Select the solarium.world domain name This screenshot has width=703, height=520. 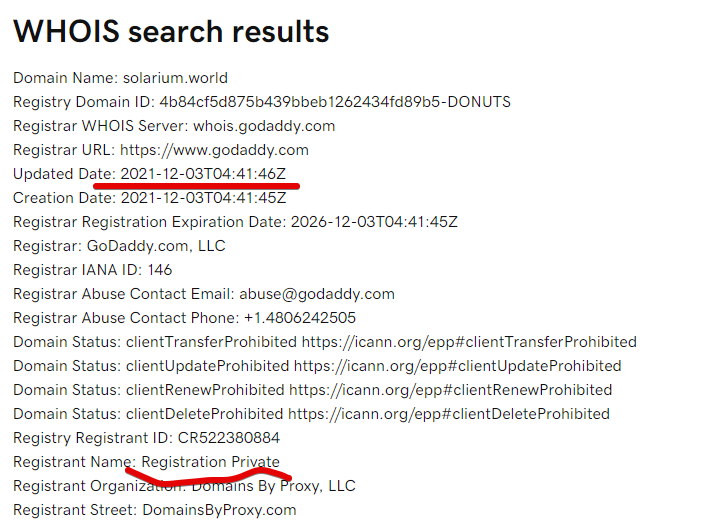(x=175, y=78)
